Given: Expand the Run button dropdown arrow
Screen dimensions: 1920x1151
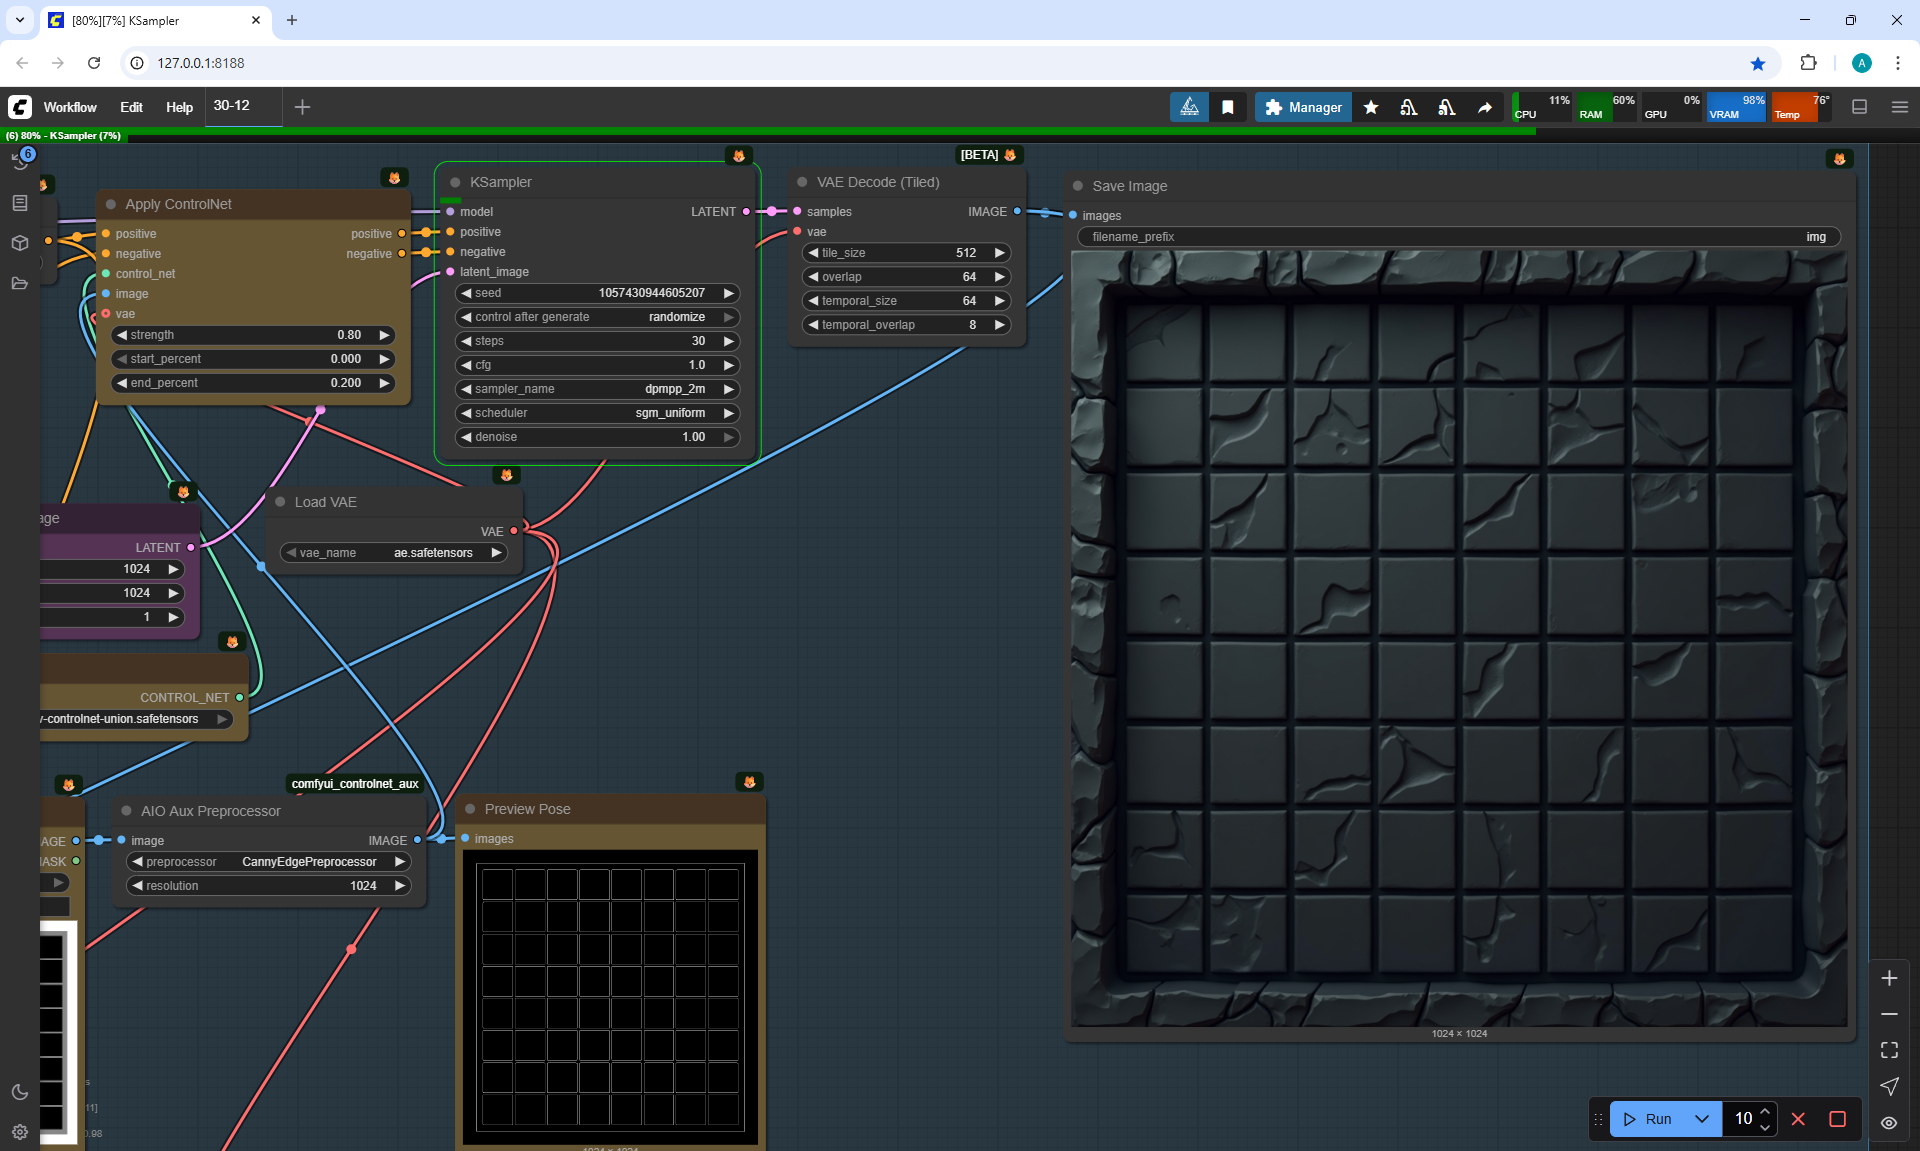Looking at the screenshot, I should point(1702,1119).
